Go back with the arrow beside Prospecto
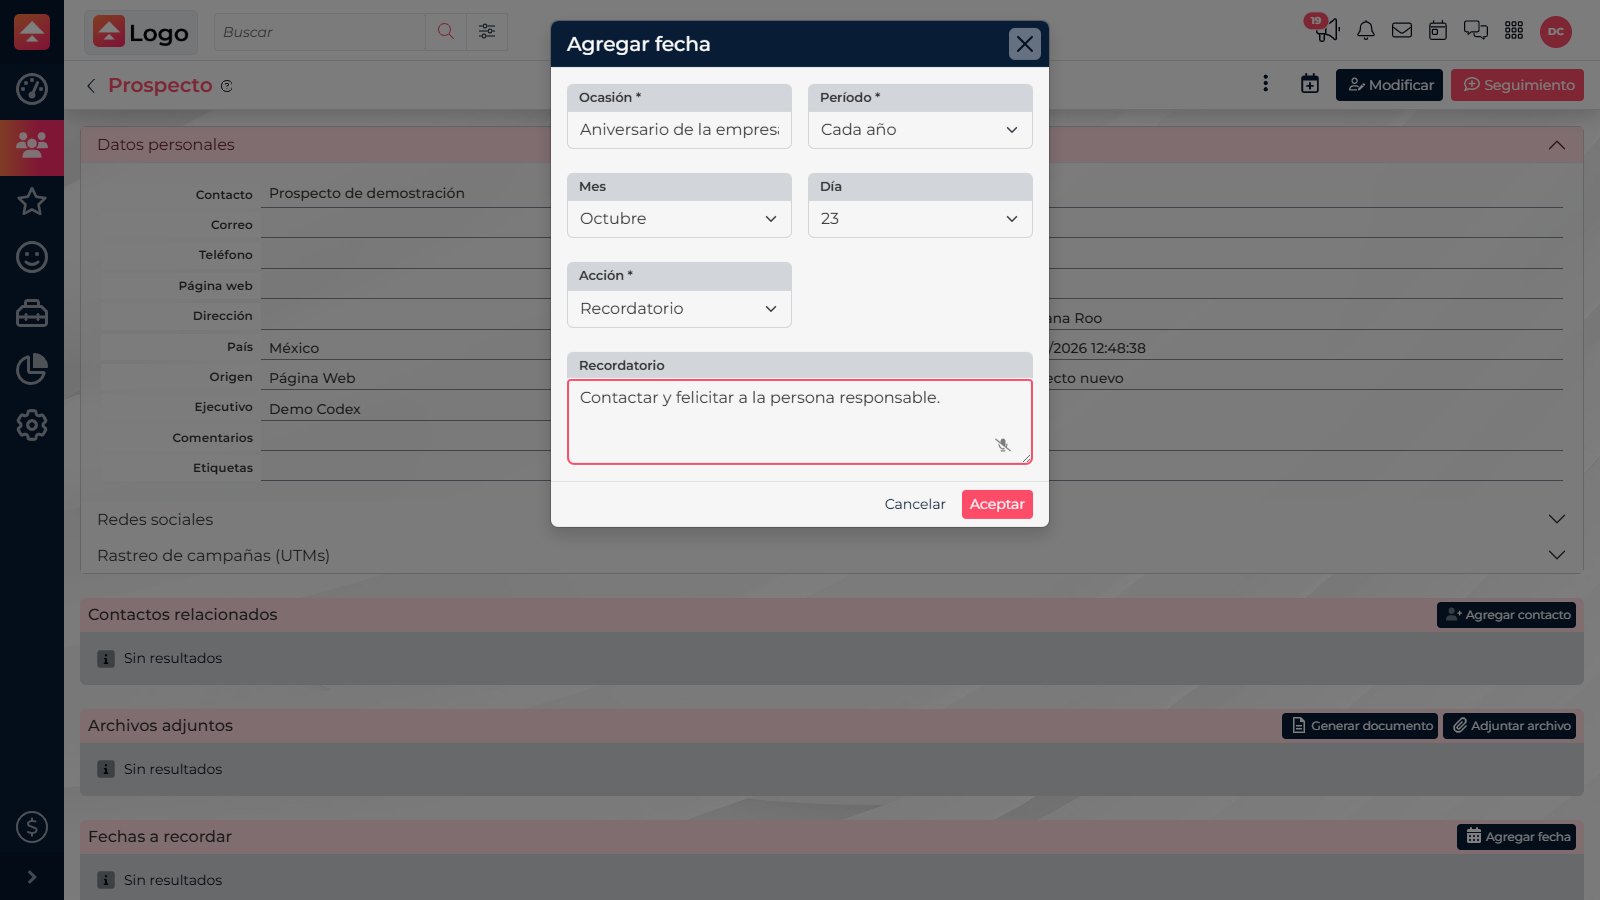 point(91,86)
